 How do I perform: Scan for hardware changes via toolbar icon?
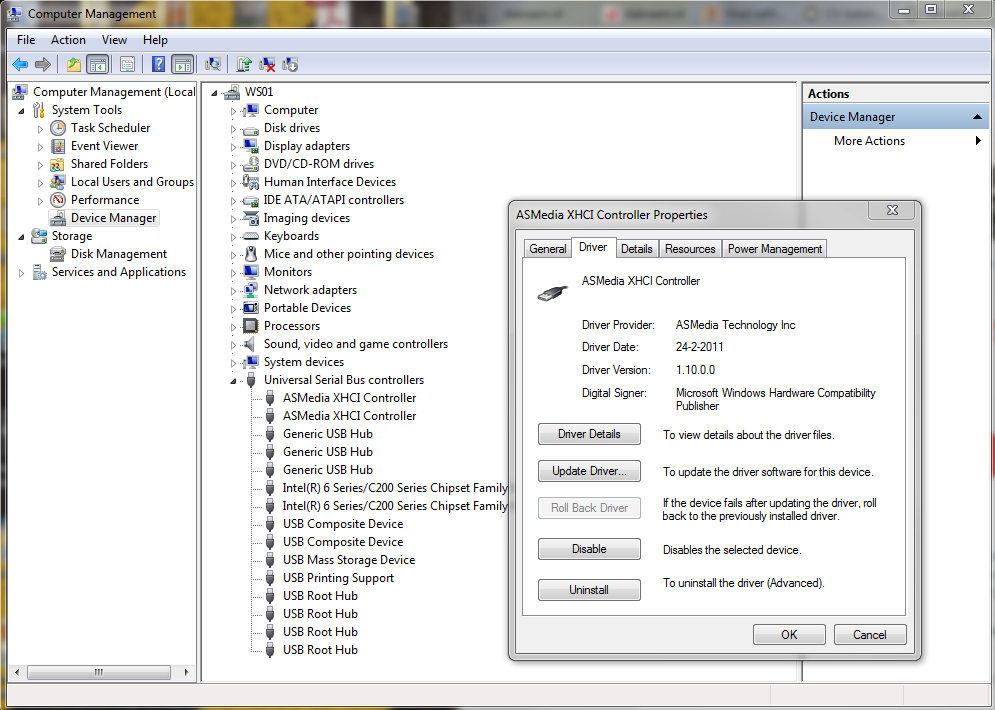pyautogui.click(x=213, y=64)
